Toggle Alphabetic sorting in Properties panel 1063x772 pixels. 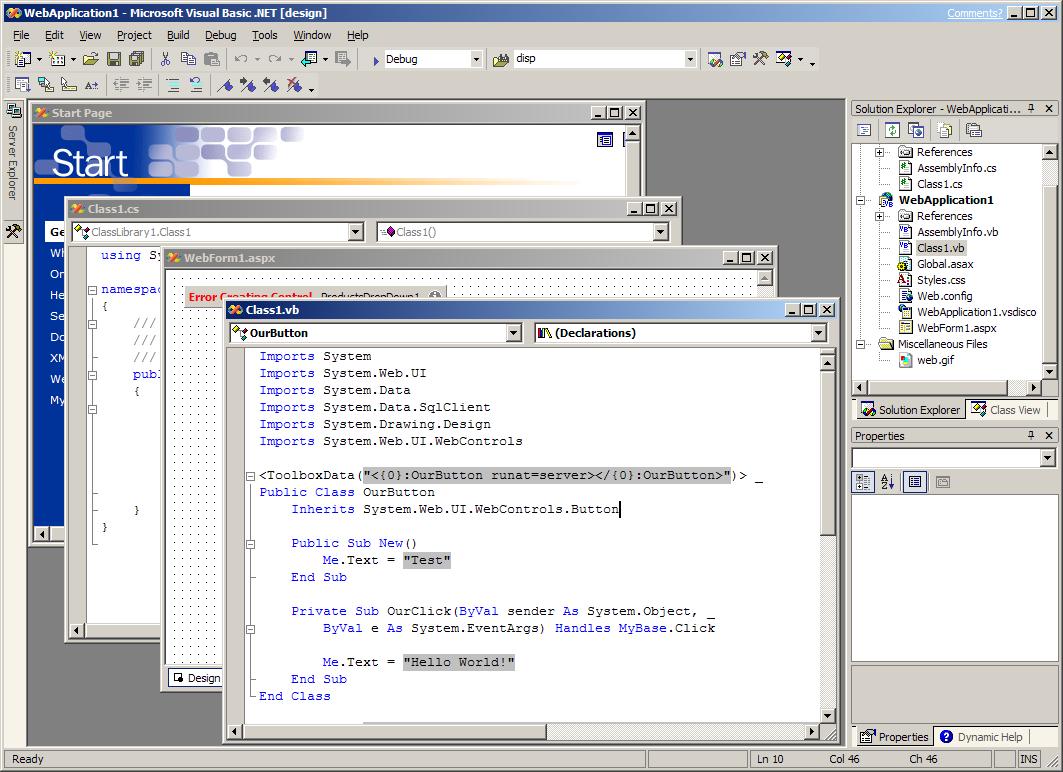(887, 482)
